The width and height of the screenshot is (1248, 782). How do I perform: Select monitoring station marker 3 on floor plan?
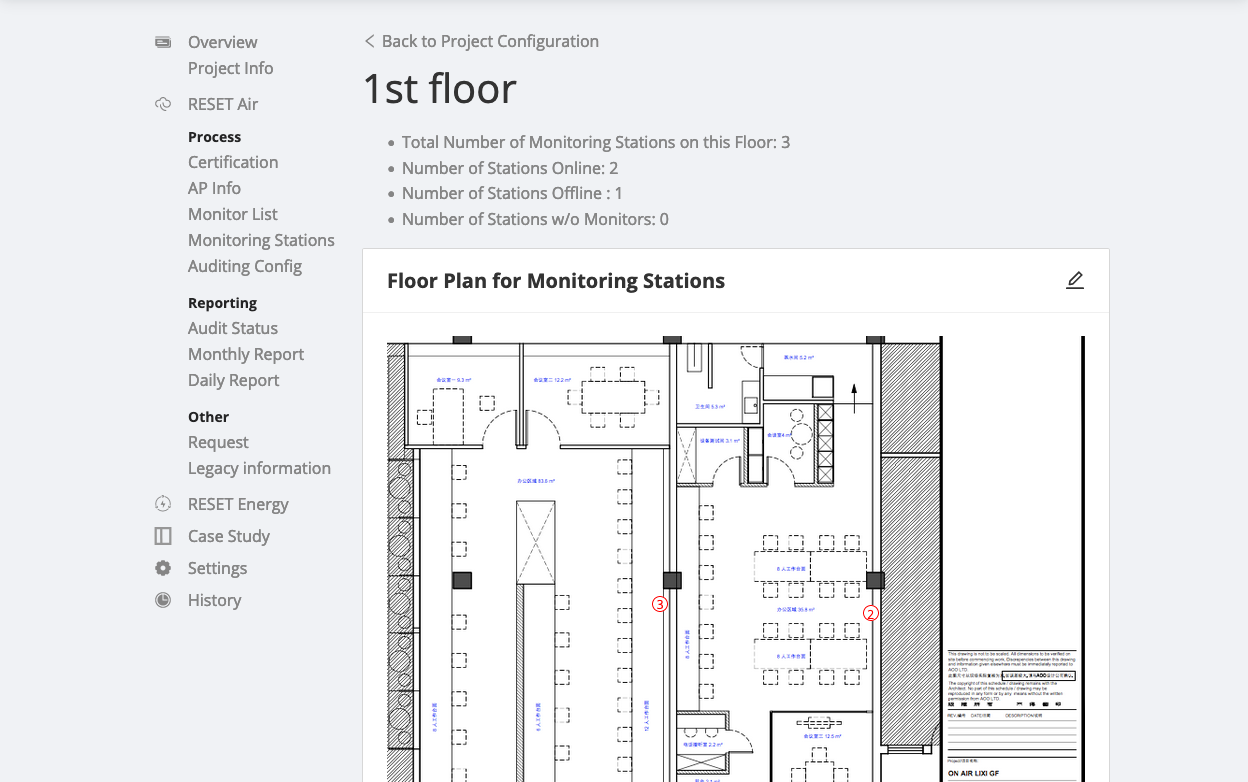(x=659, y=604)
